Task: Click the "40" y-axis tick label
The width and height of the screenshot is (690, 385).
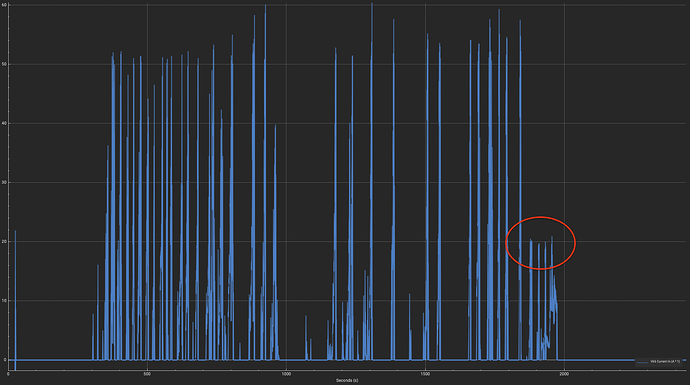Action: click(4, 124)
